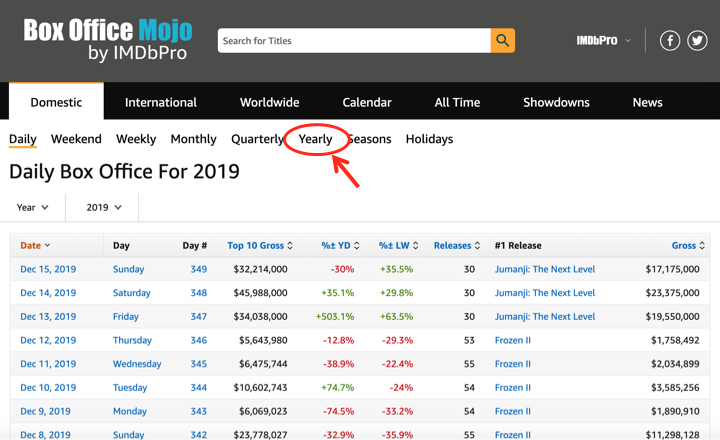Click the orange search magnifier button
The image size is (720, 440).
tap(502, 40)
